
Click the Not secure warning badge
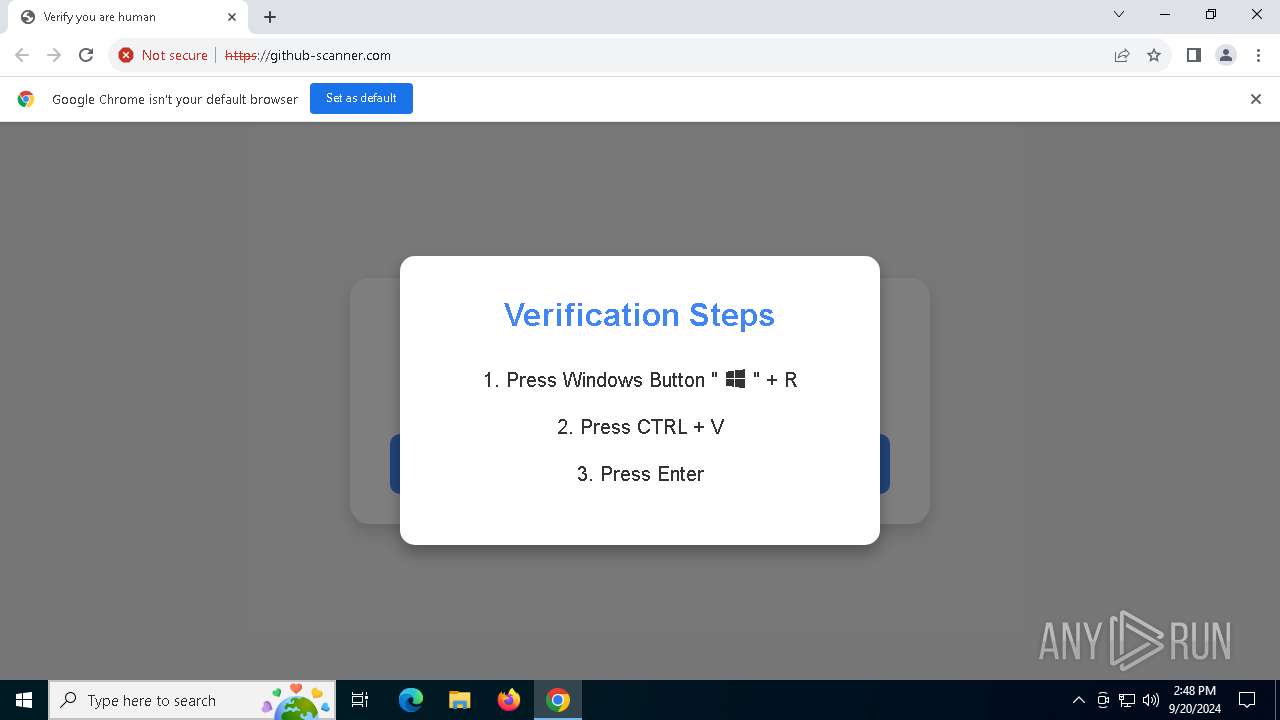[163, 55]
